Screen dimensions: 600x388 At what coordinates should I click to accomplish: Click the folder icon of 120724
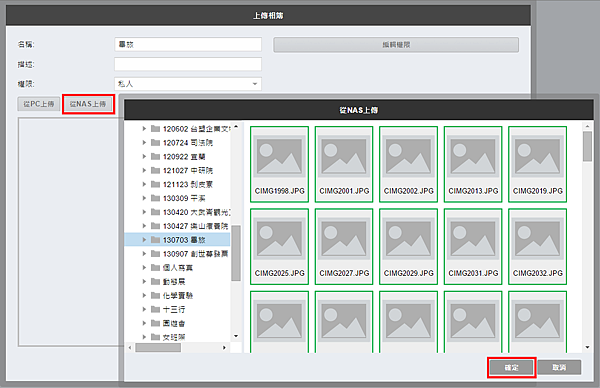pyautogui.click(x=155, y=142)
